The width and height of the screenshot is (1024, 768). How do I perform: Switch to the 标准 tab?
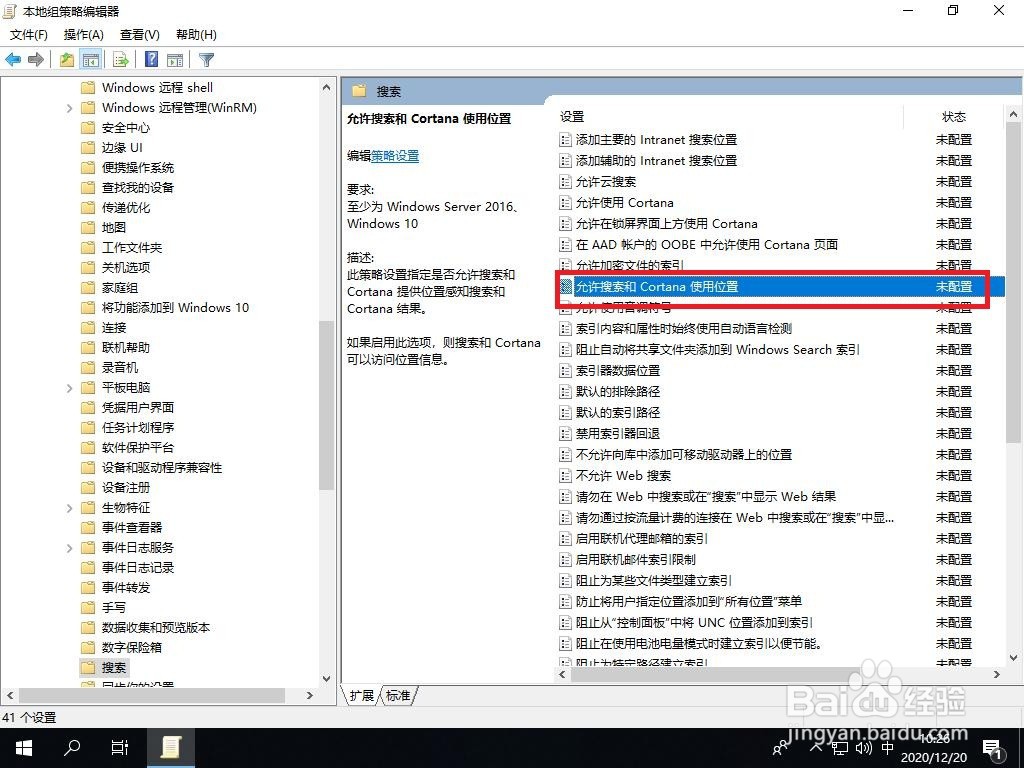click(398, 696)
